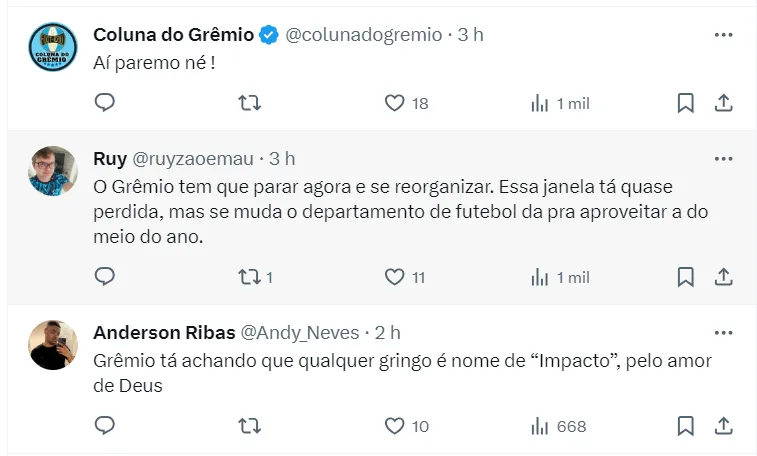Open the @colunadogremio profile handle
Viewport: 757px width, 456px height.
pos(364,34)
